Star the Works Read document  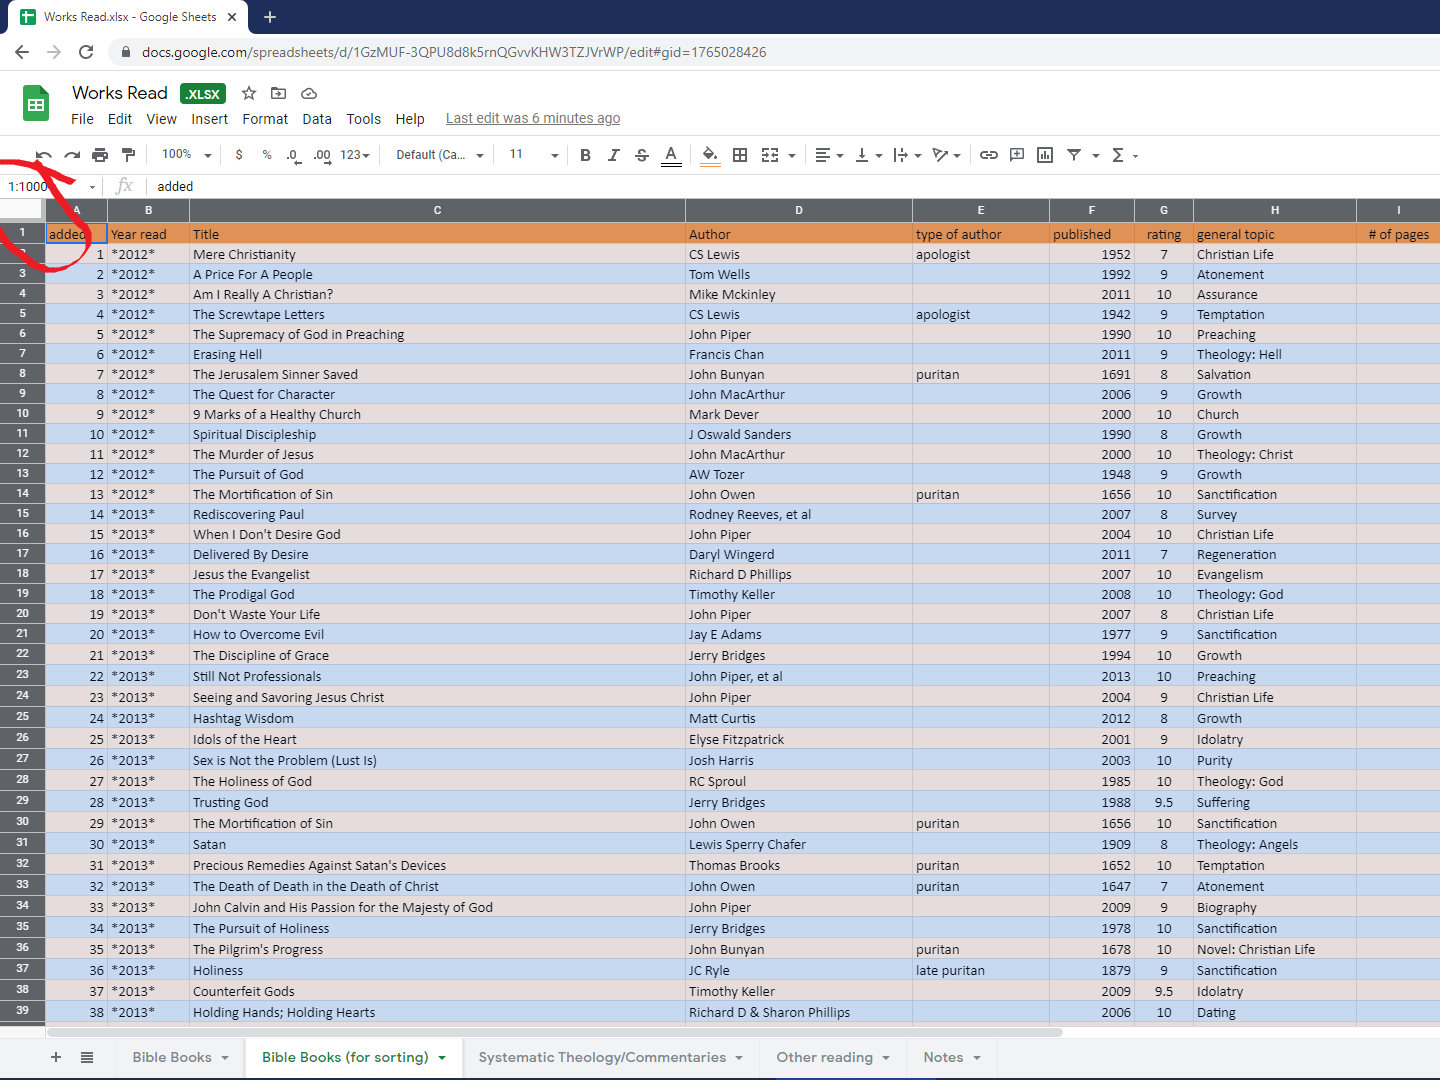(x=249, y=93)
